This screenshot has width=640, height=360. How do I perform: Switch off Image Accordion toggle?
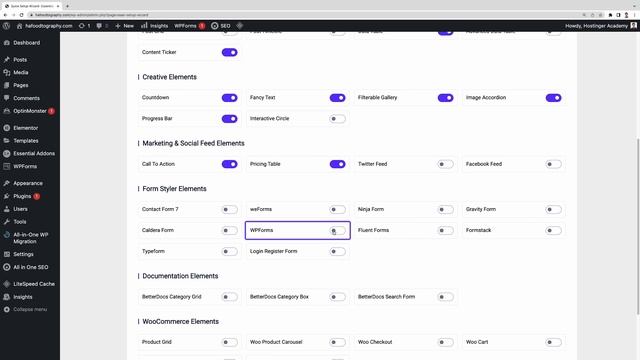(x=553, y=98)
